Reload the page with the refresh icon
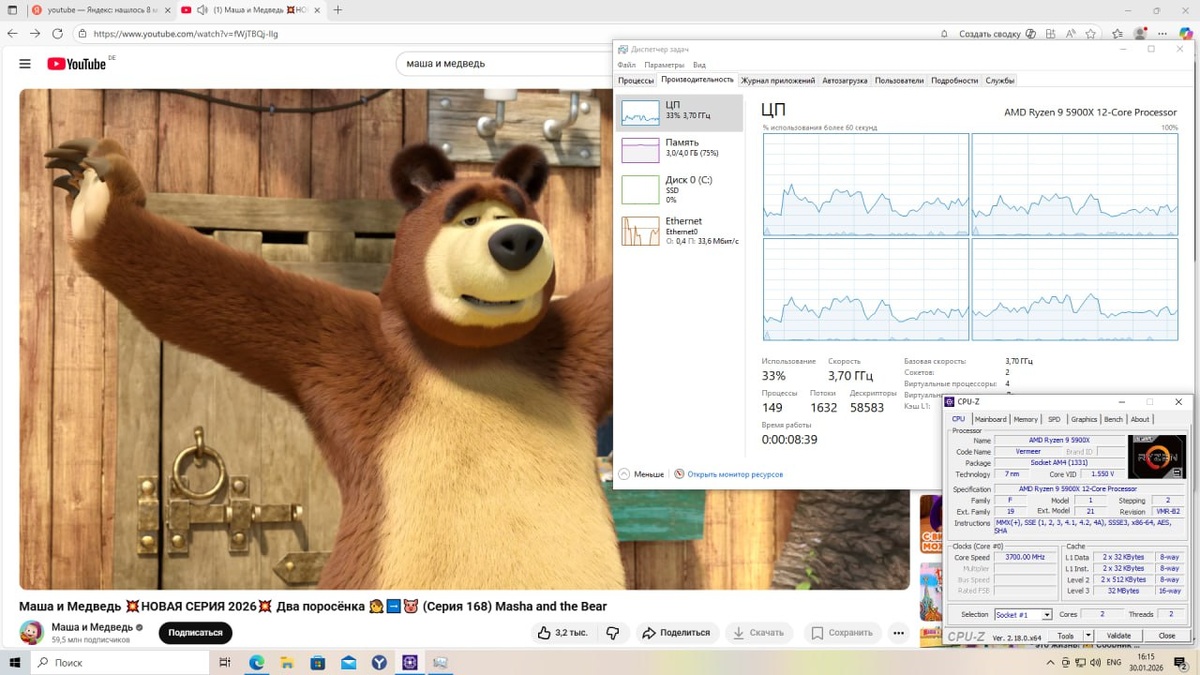The width and height of the screenshot is (1200, 675). pos(58,33)
